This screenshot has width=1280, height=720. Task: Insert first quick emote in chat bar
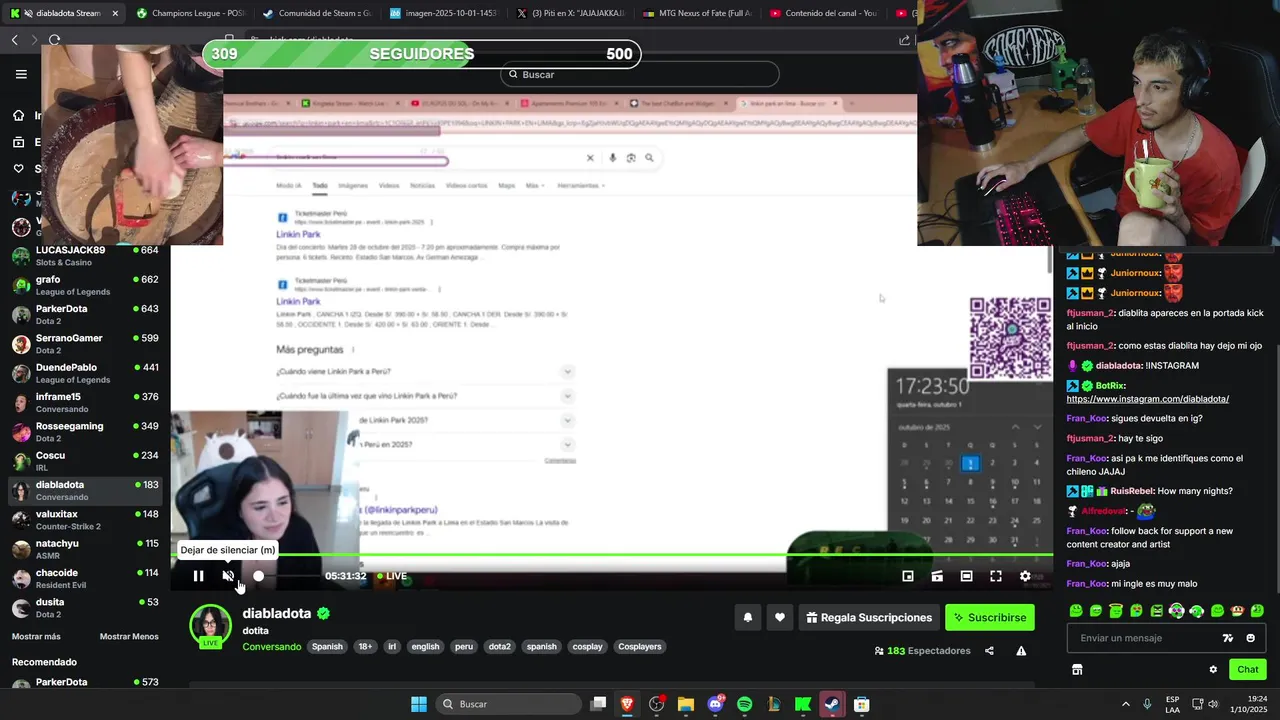(x=1076, y=611)
